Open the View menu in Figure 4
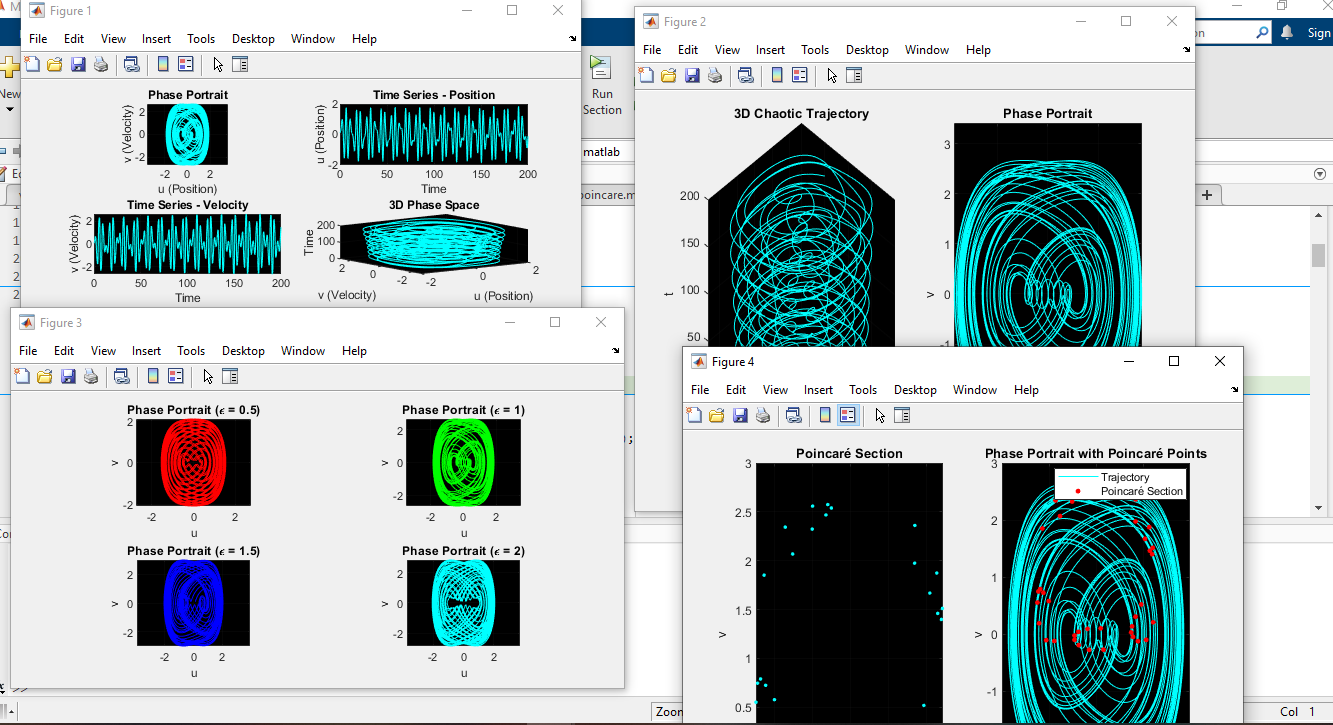 tap(775, 390)
